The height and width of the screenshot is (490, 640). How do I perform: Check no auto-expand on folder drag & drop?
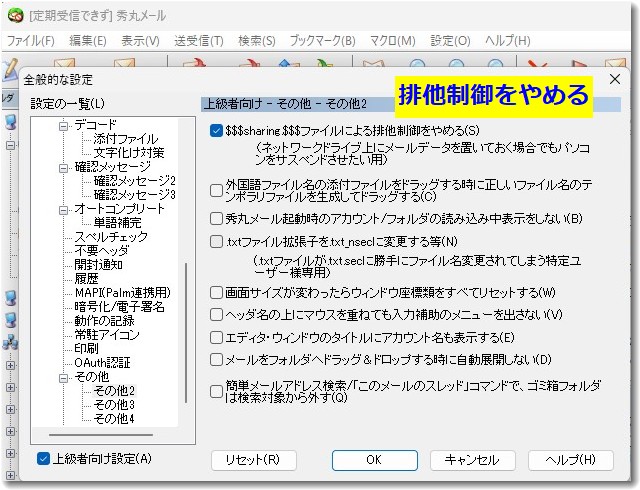coord(216,360)
